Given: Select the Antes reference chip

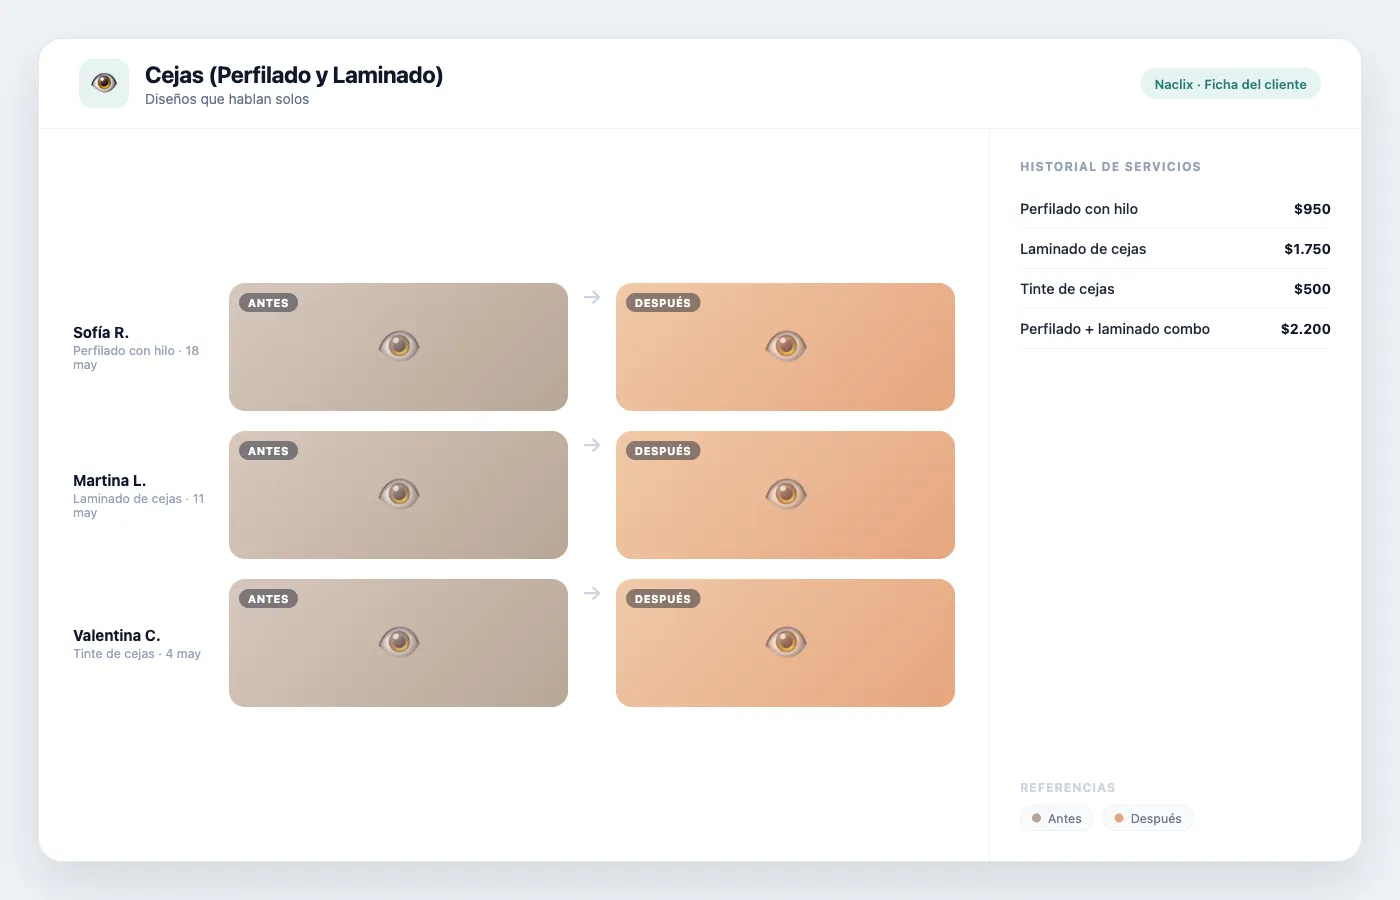Looking at the screenshot, I should tap(1057, 818).
